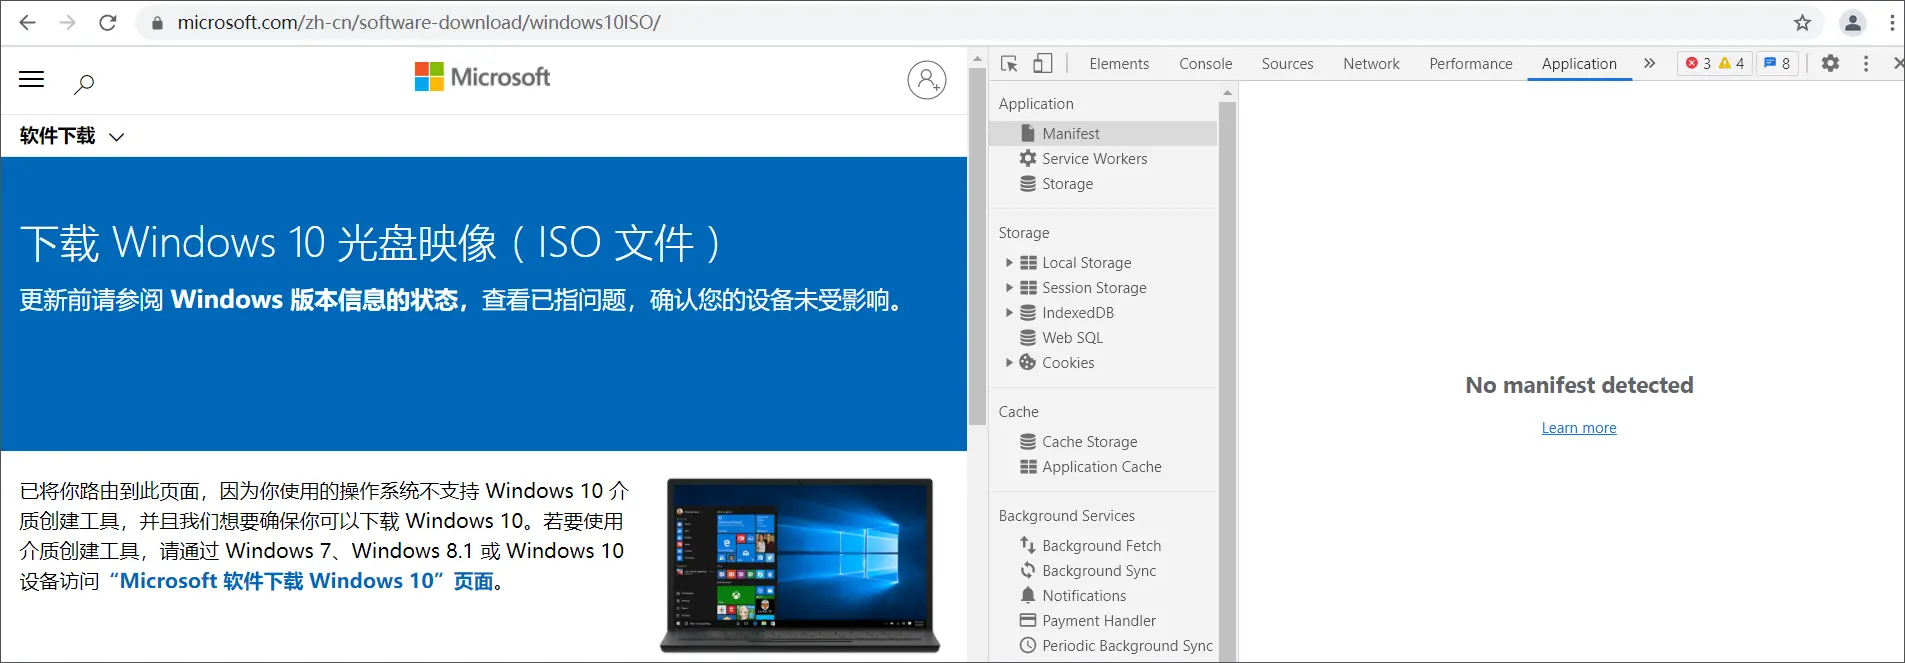Image resolution: width=1905 pixels, height=663 pixels.
Task: Open Background Fetch service
Action: point(1101,545)
